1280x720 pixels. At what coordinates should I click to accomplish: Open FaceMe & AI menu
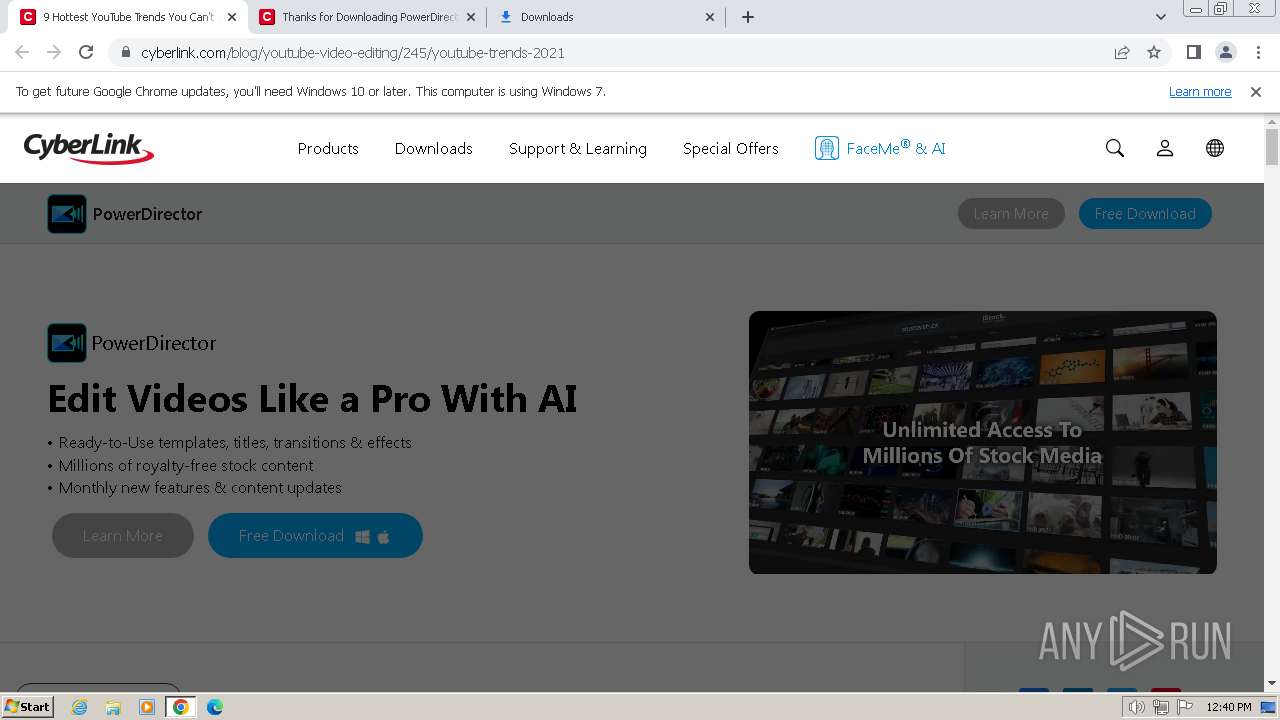(896, 148)
